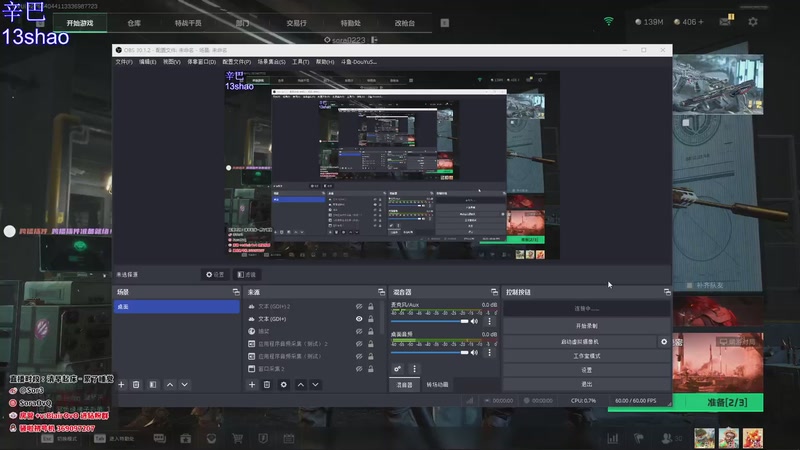Select the 桌面 scene in scene list

pyautogui.click(x=177, y=307)
